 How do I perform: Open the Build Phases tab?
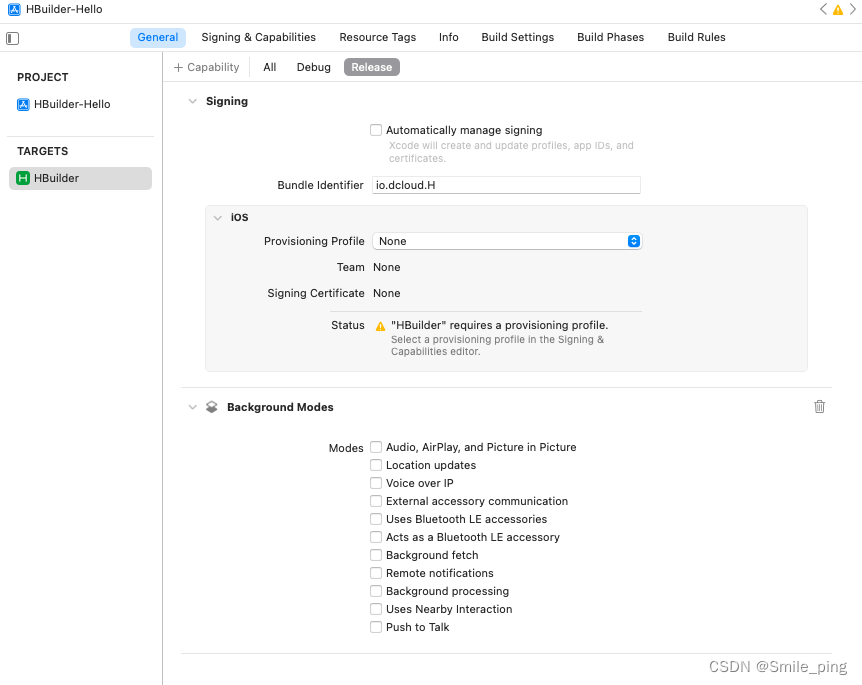pos(611,37)
